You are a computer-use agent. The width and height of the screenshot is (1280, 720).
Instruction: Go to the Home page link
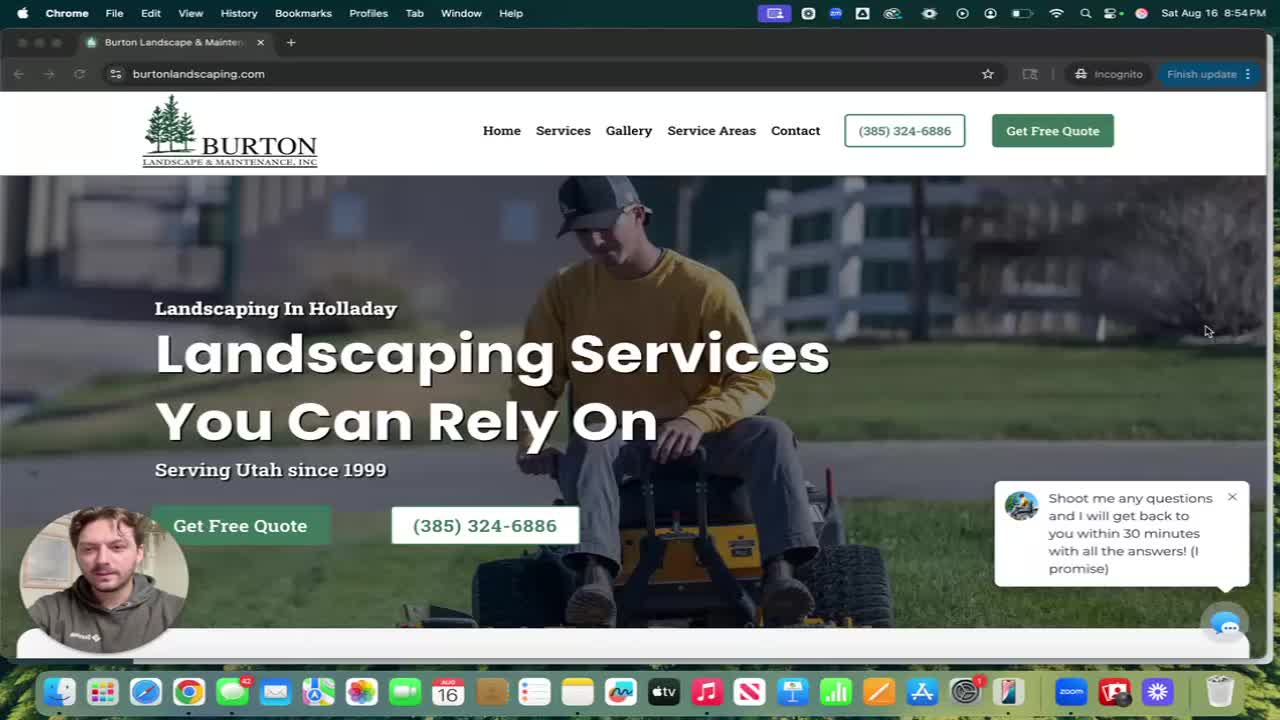tap(502, 131)
